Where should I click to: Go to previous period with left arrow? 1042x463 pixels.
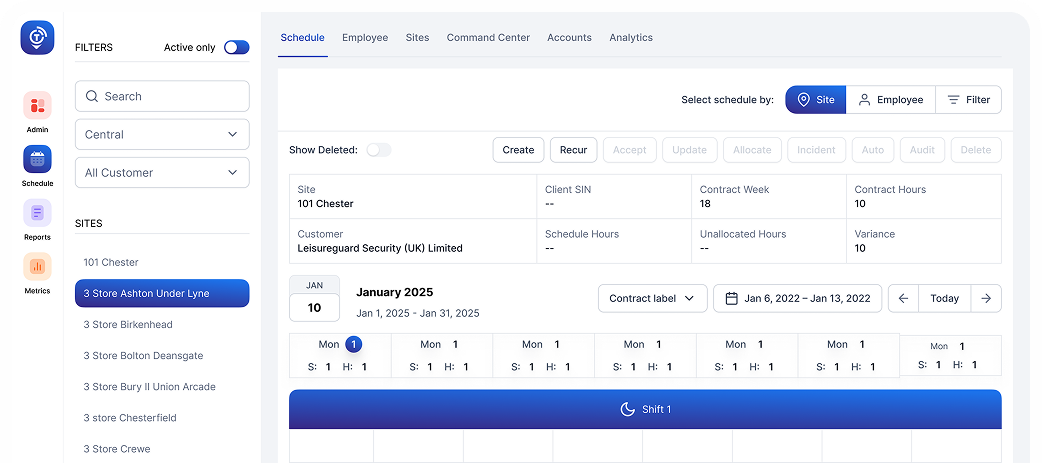click(903, 298)
